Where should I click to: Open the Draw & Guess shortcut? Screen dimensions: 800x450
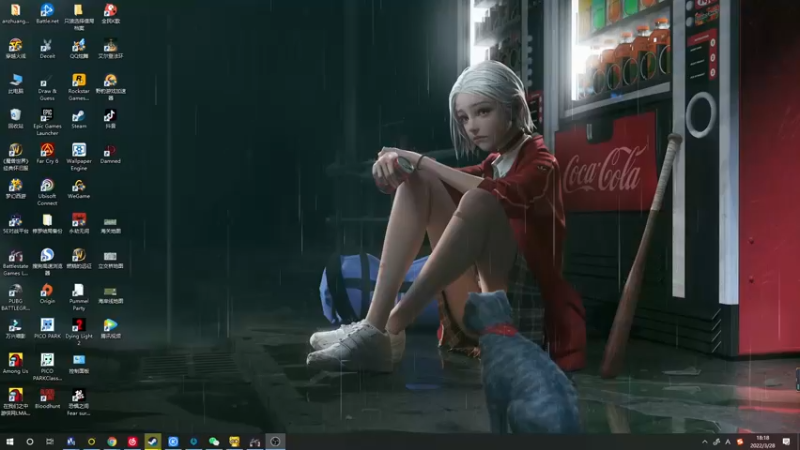[47, 87]
